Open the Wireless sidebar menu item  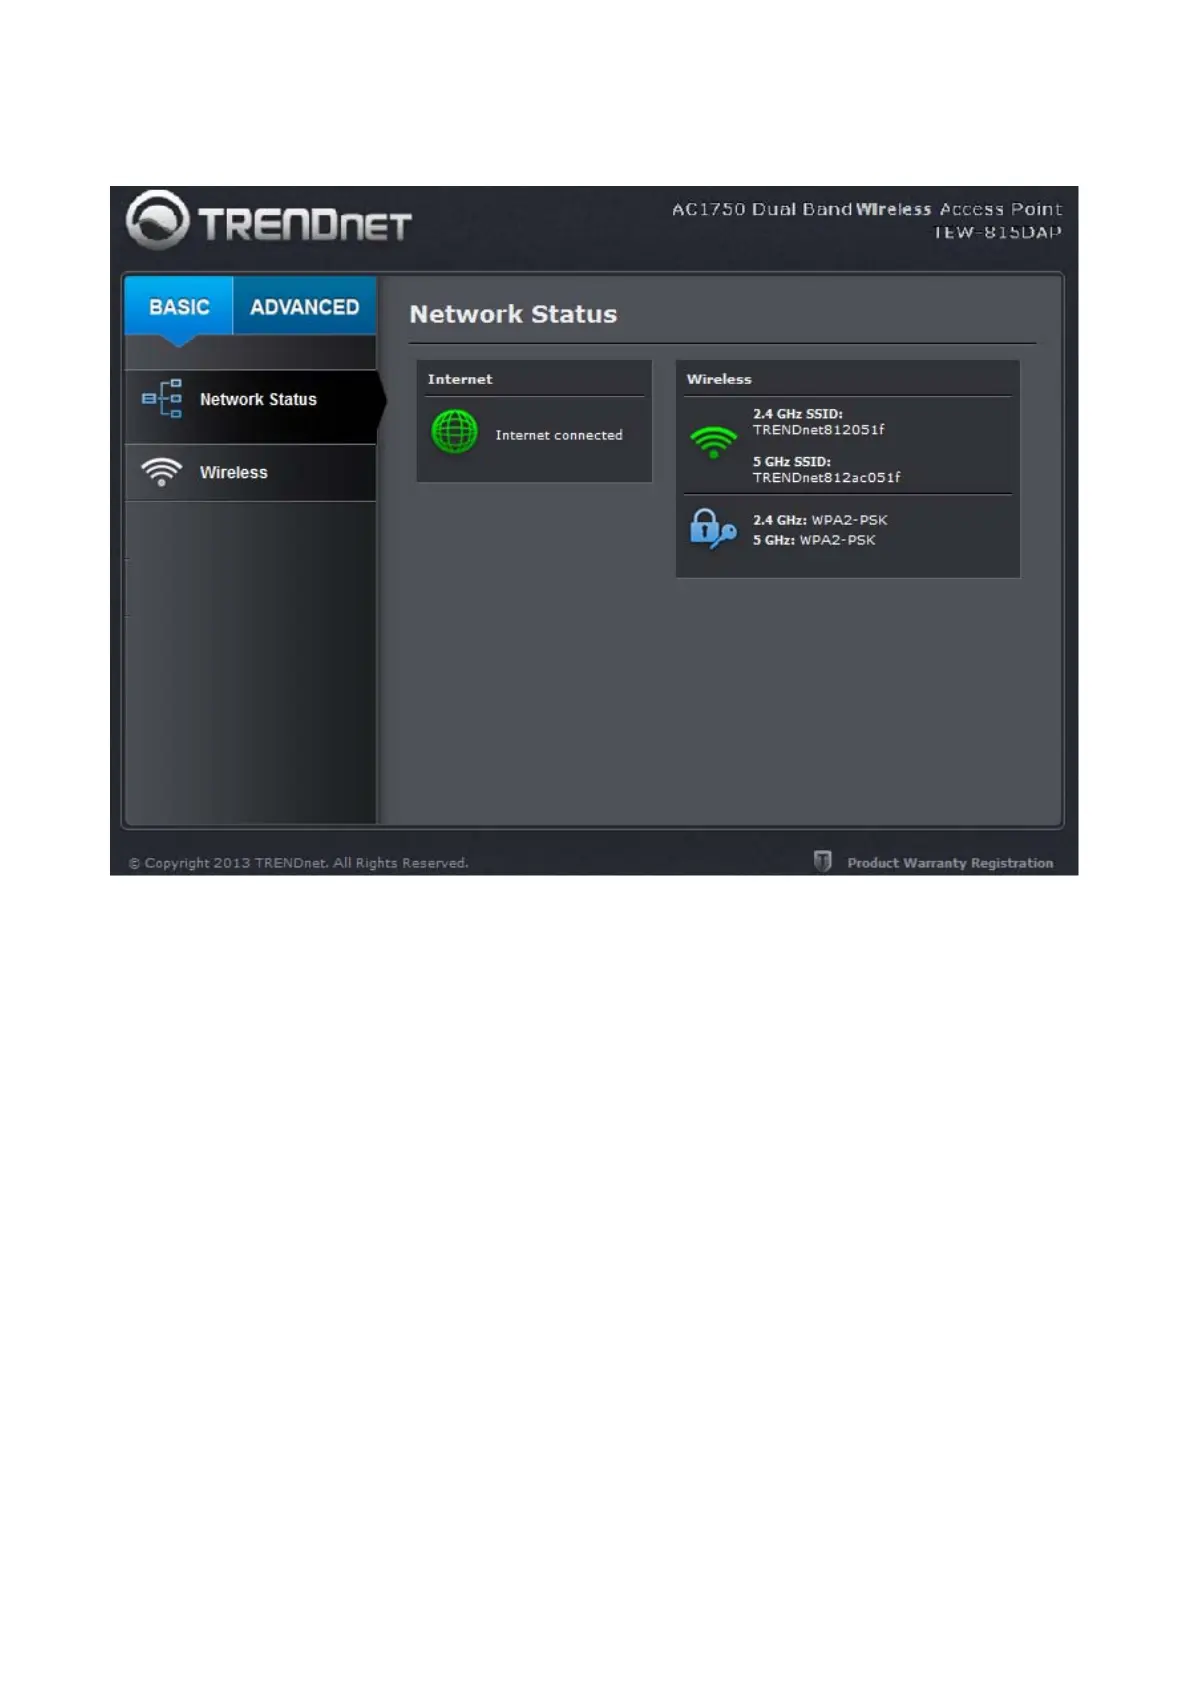click(x=251, y=473)
